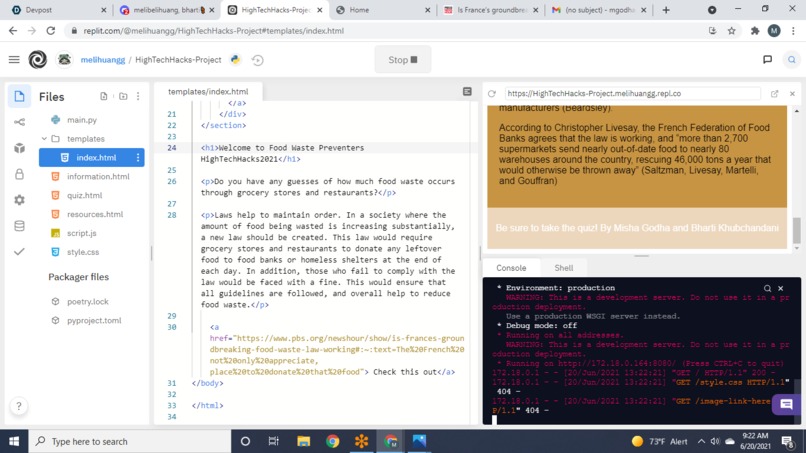Screen dimensions: 806x453
Task: Open the Packages cube icon
Action: [20, 148]
